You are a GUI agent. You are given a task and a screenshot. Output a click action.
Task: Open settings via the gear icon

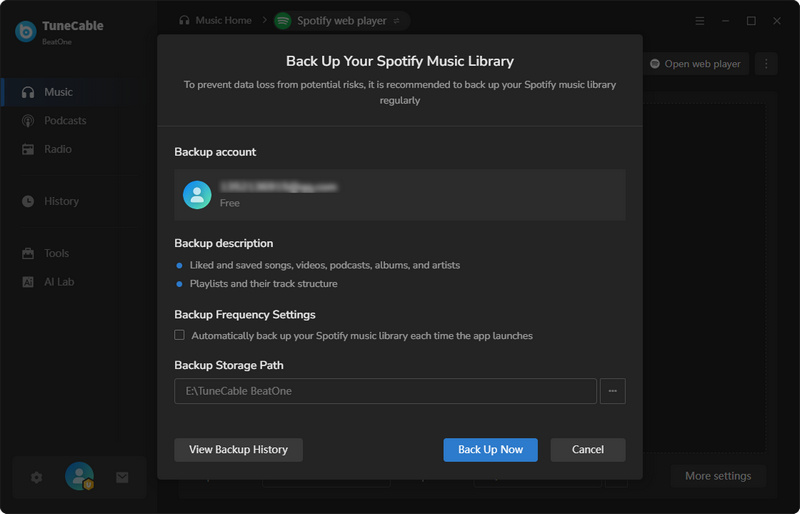(36, 477)
